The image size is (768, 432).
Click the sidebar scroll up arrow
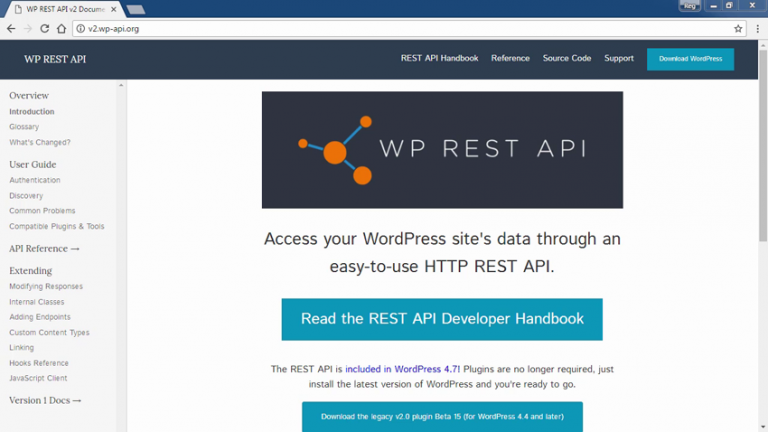point(121,86)
